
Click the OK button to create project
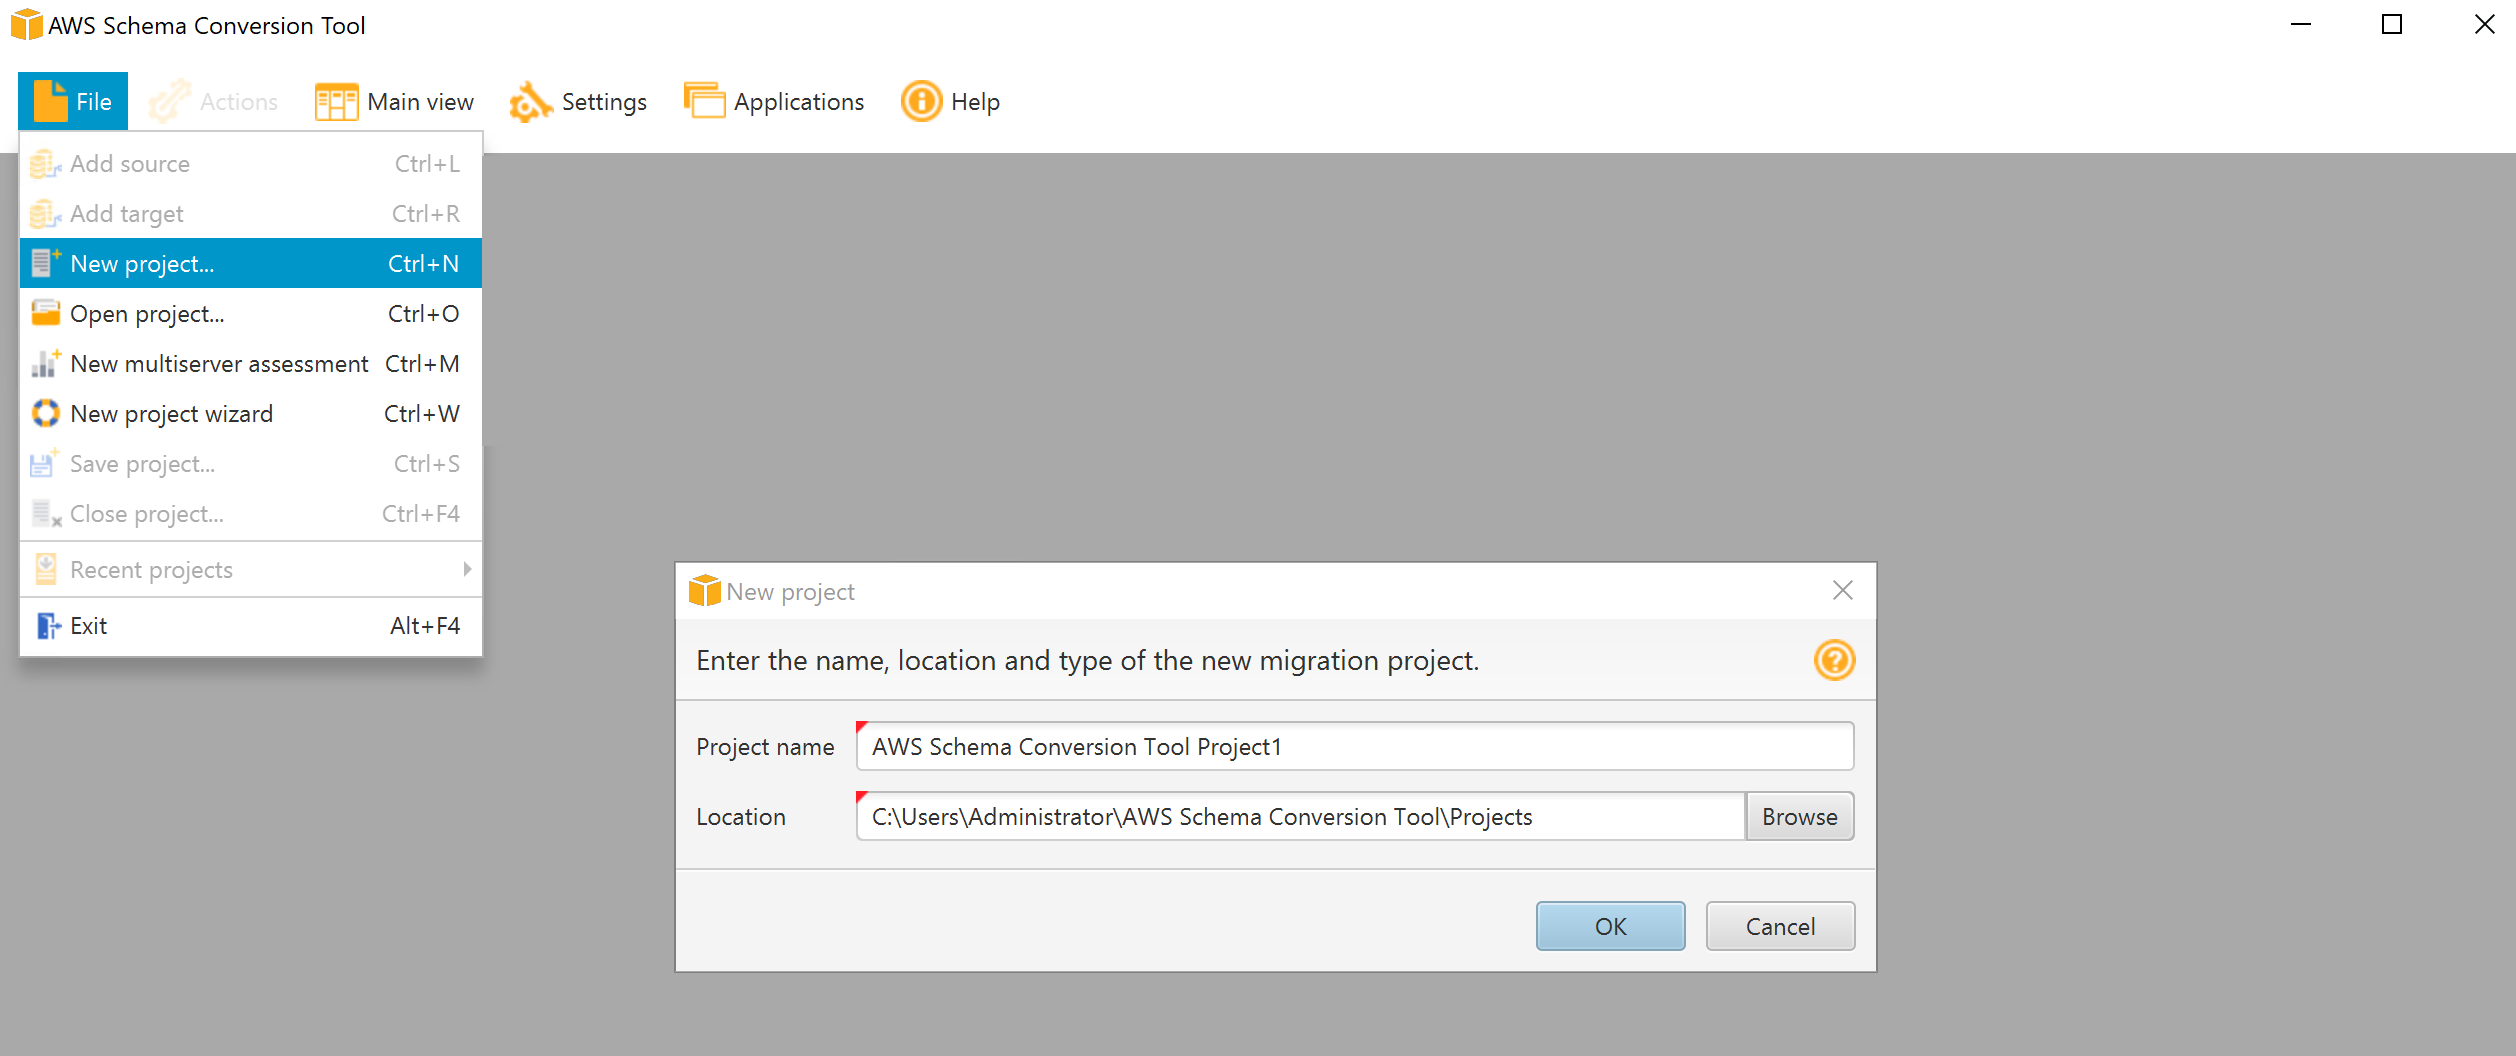coord(1609,926)
